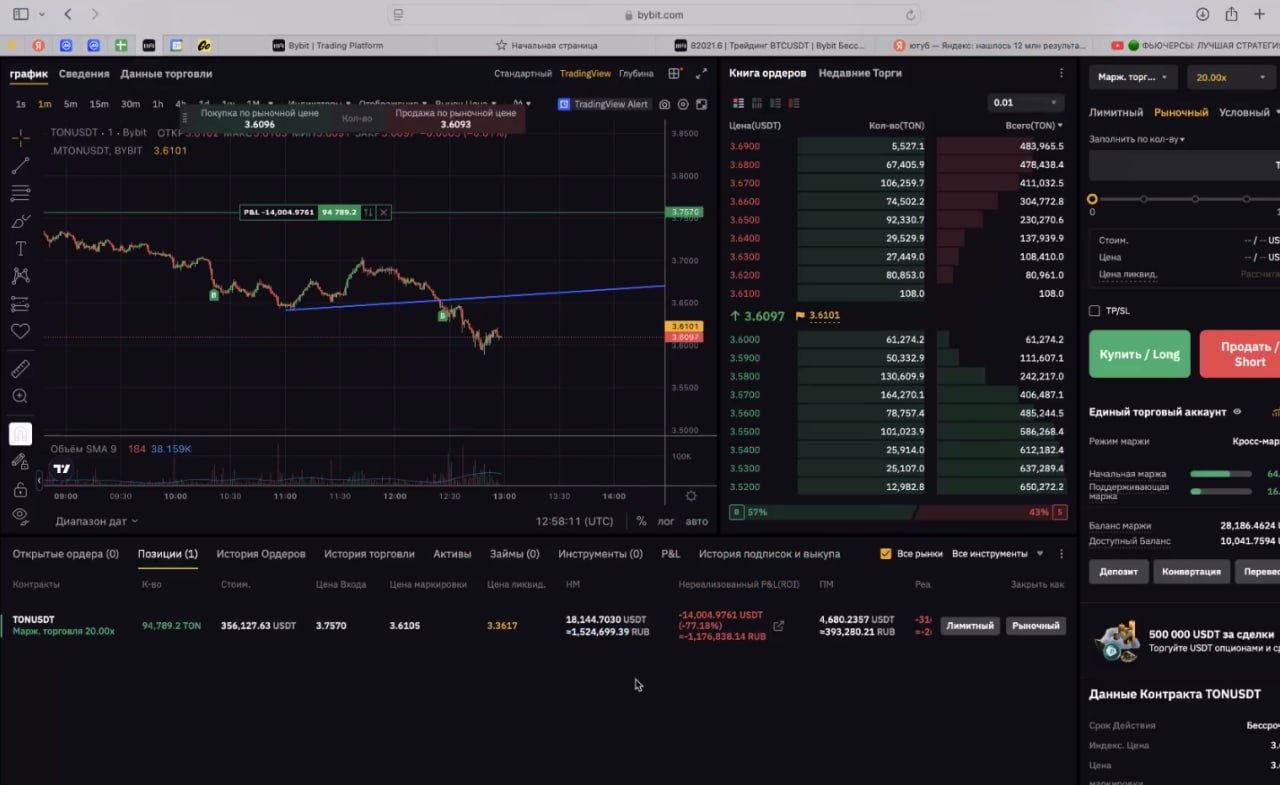
Task: Close position with 'Рыночный' button
Action: 1035,626
